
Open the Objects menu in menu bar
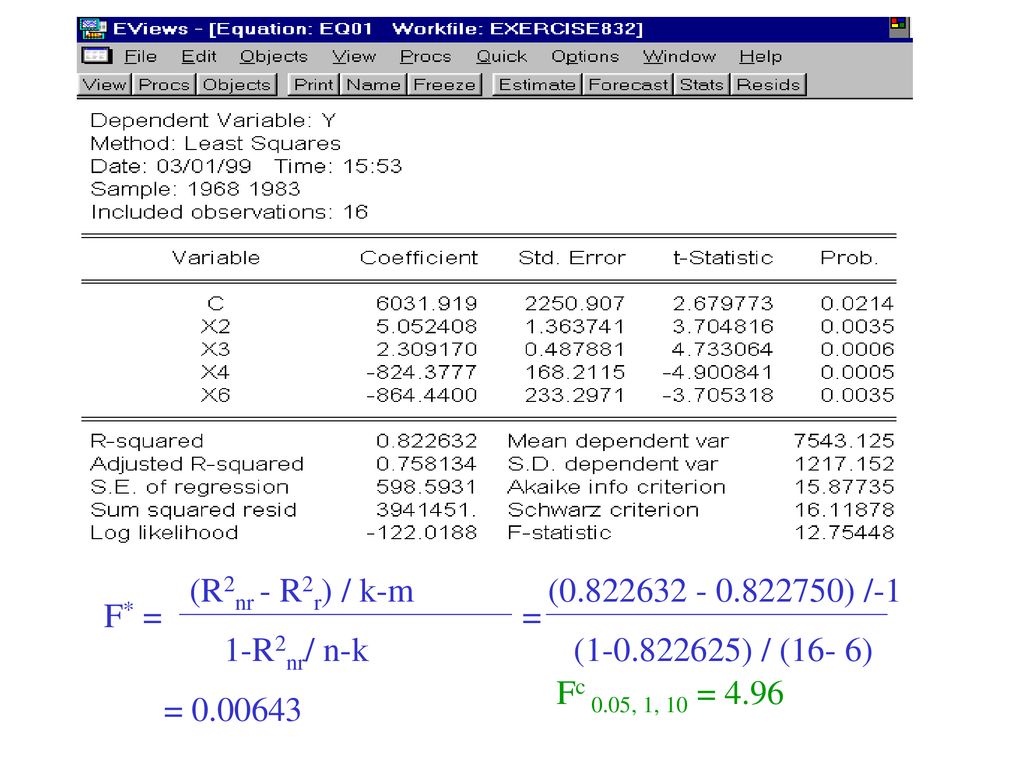[274, 57]
